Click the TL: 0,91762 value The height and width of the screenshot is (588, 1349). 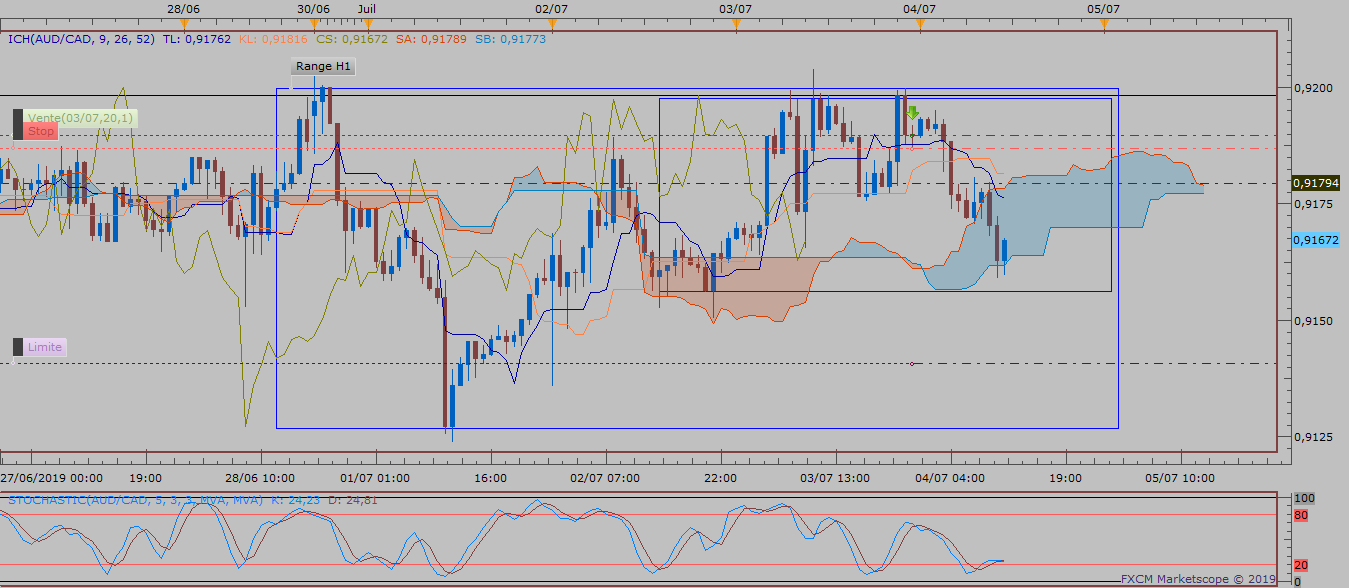[x=197, y=39]
